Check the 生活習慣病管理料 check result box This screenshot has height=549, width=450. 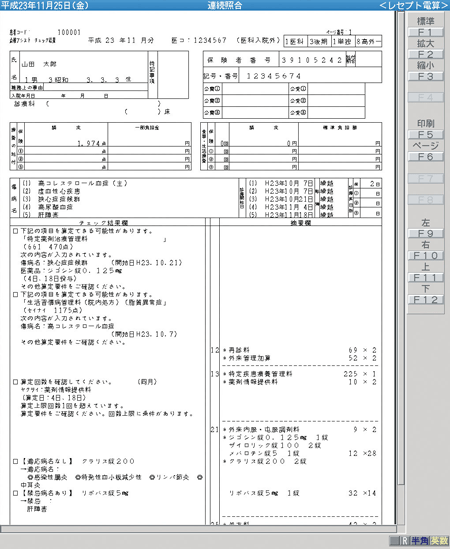click(x=15, y=294)
